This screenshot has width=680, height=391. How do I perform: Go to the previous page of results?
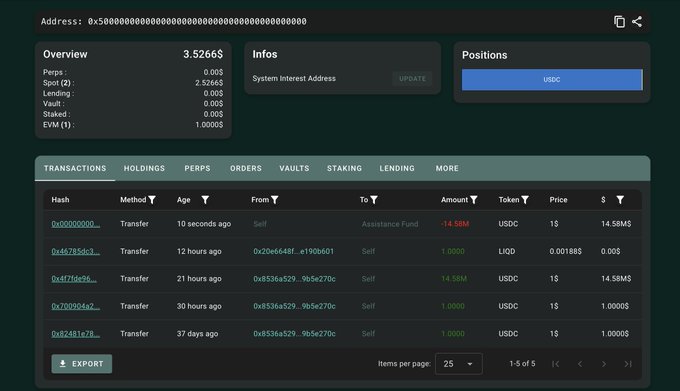point(580,364)
